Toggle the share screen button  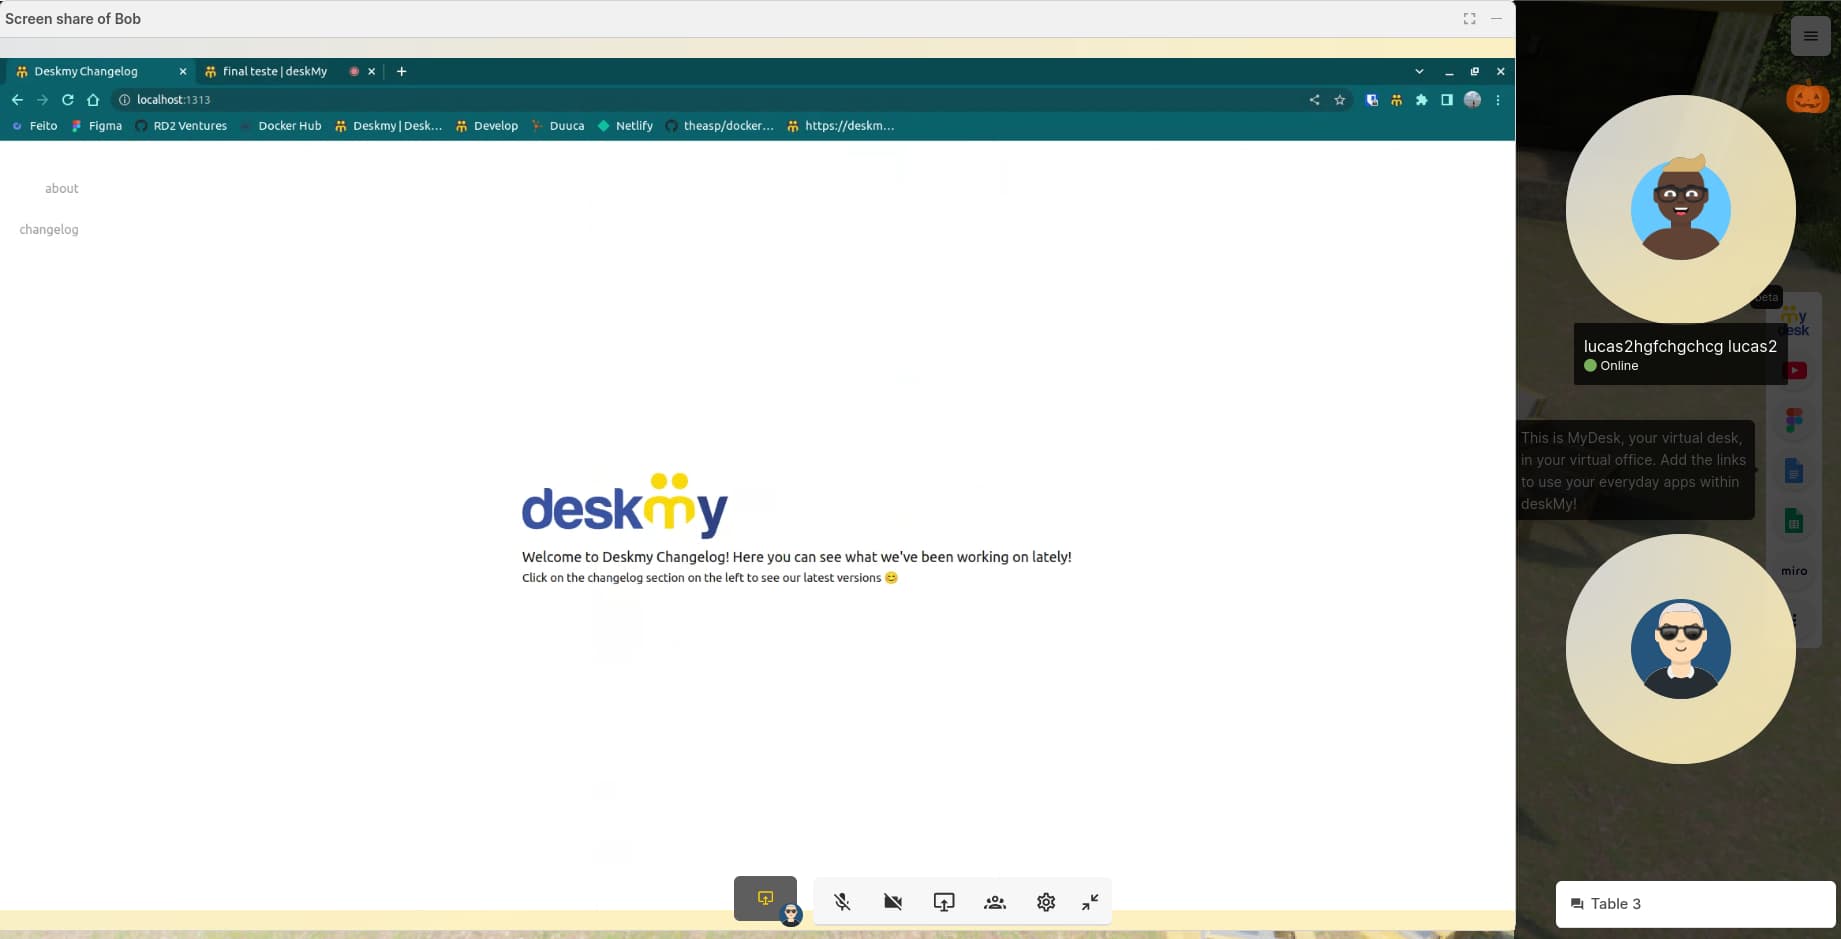click(943, 902)
